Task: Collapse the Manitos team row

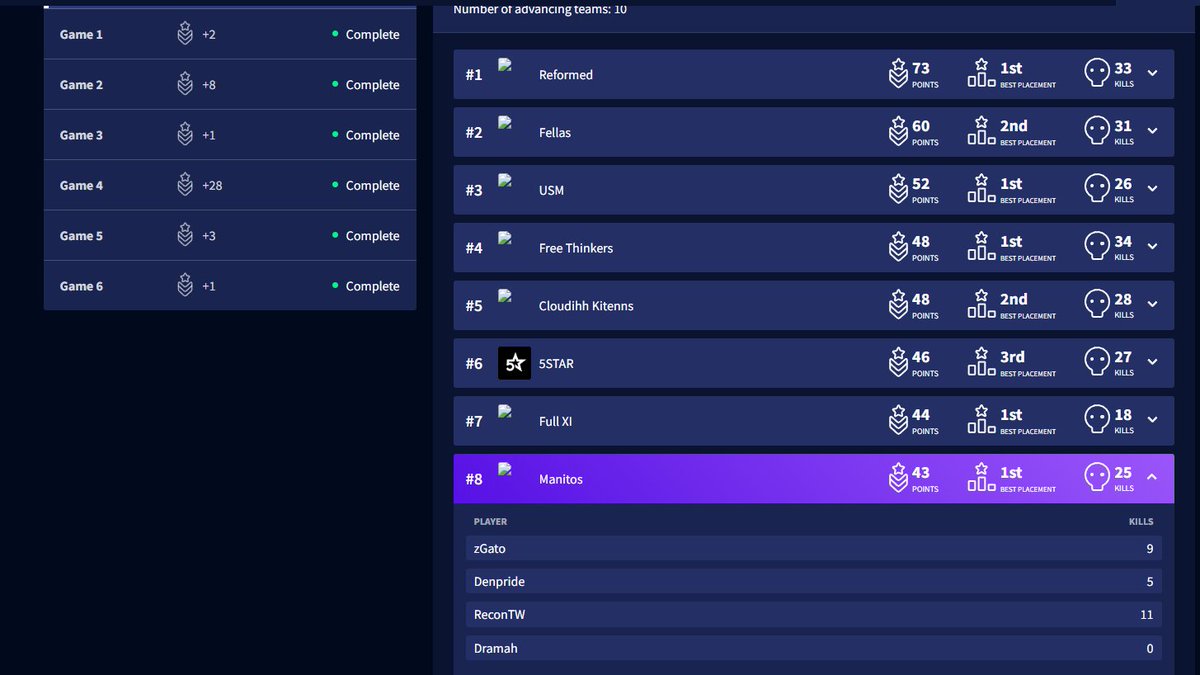Action: (1152, 478)
